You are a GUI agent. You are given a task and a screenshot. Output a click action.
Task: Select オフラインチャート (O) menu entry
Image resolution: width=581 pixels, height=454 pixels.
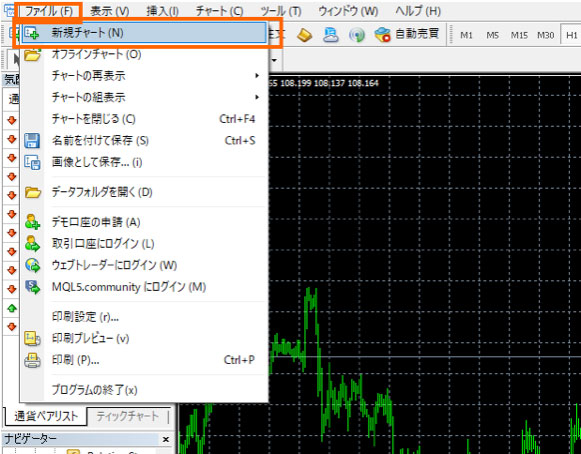[144, 54]
